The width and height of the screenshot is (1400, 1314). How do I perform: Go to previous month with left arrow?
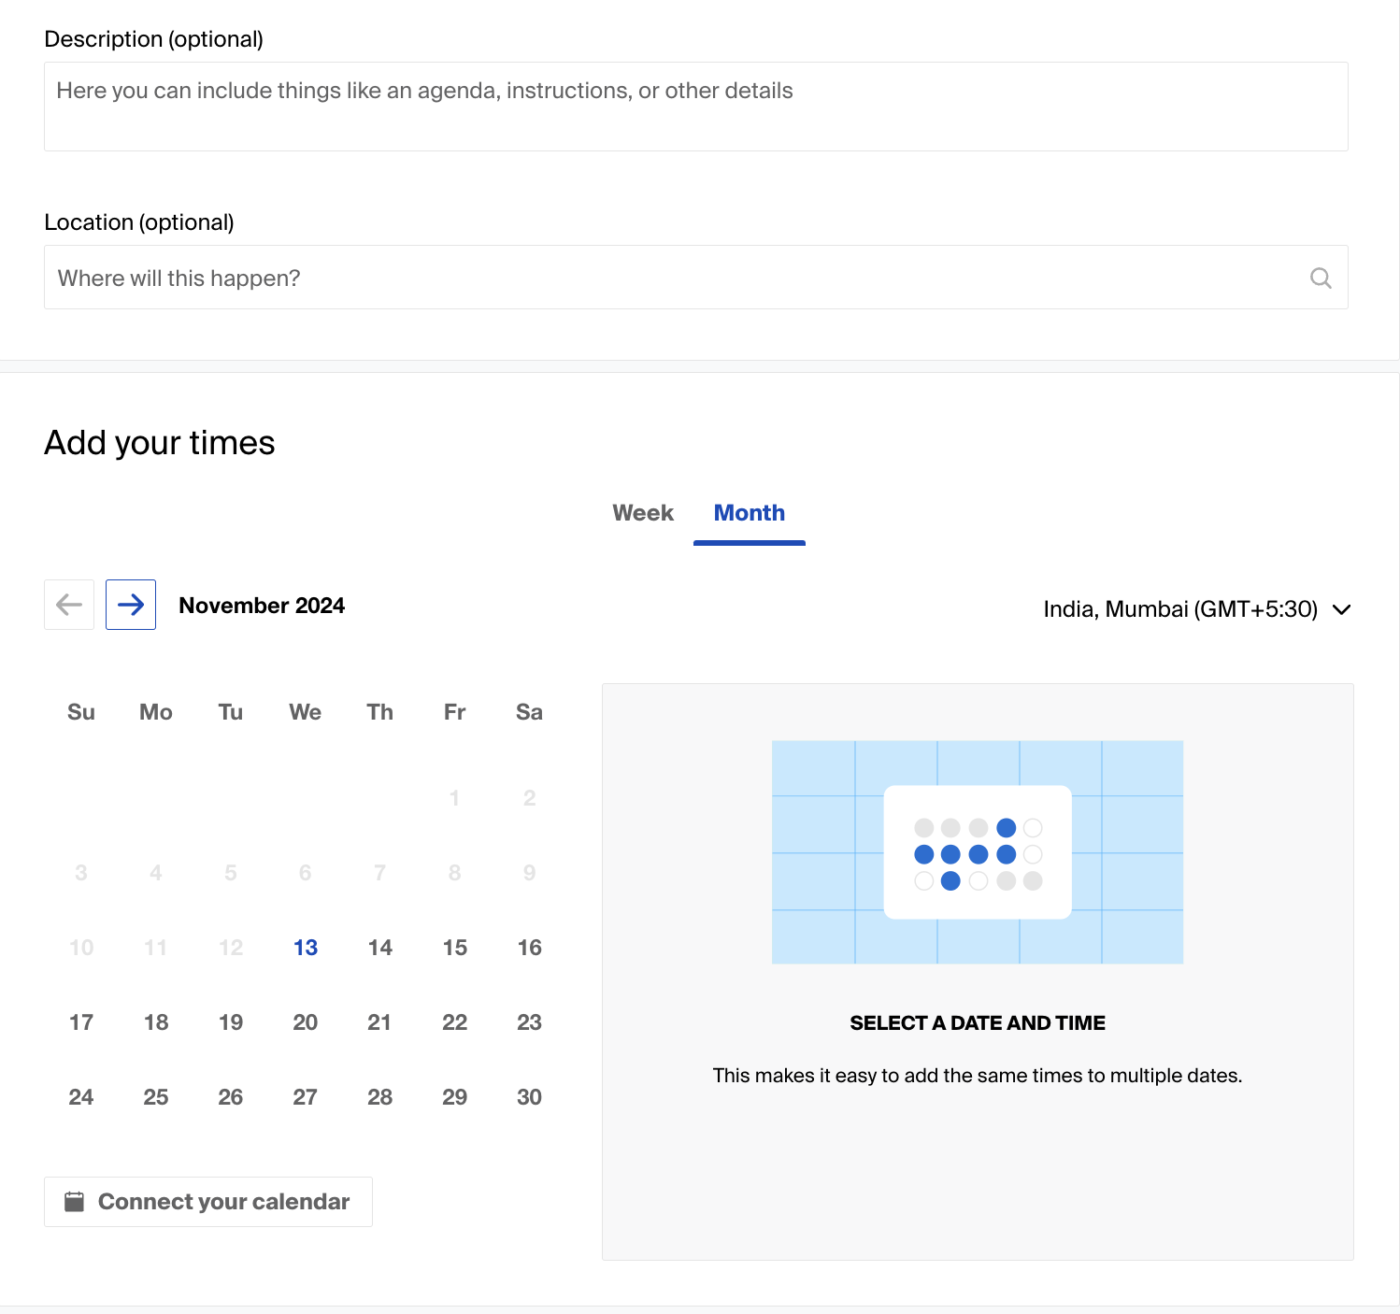pyautogui.click(x=69, y=605)
